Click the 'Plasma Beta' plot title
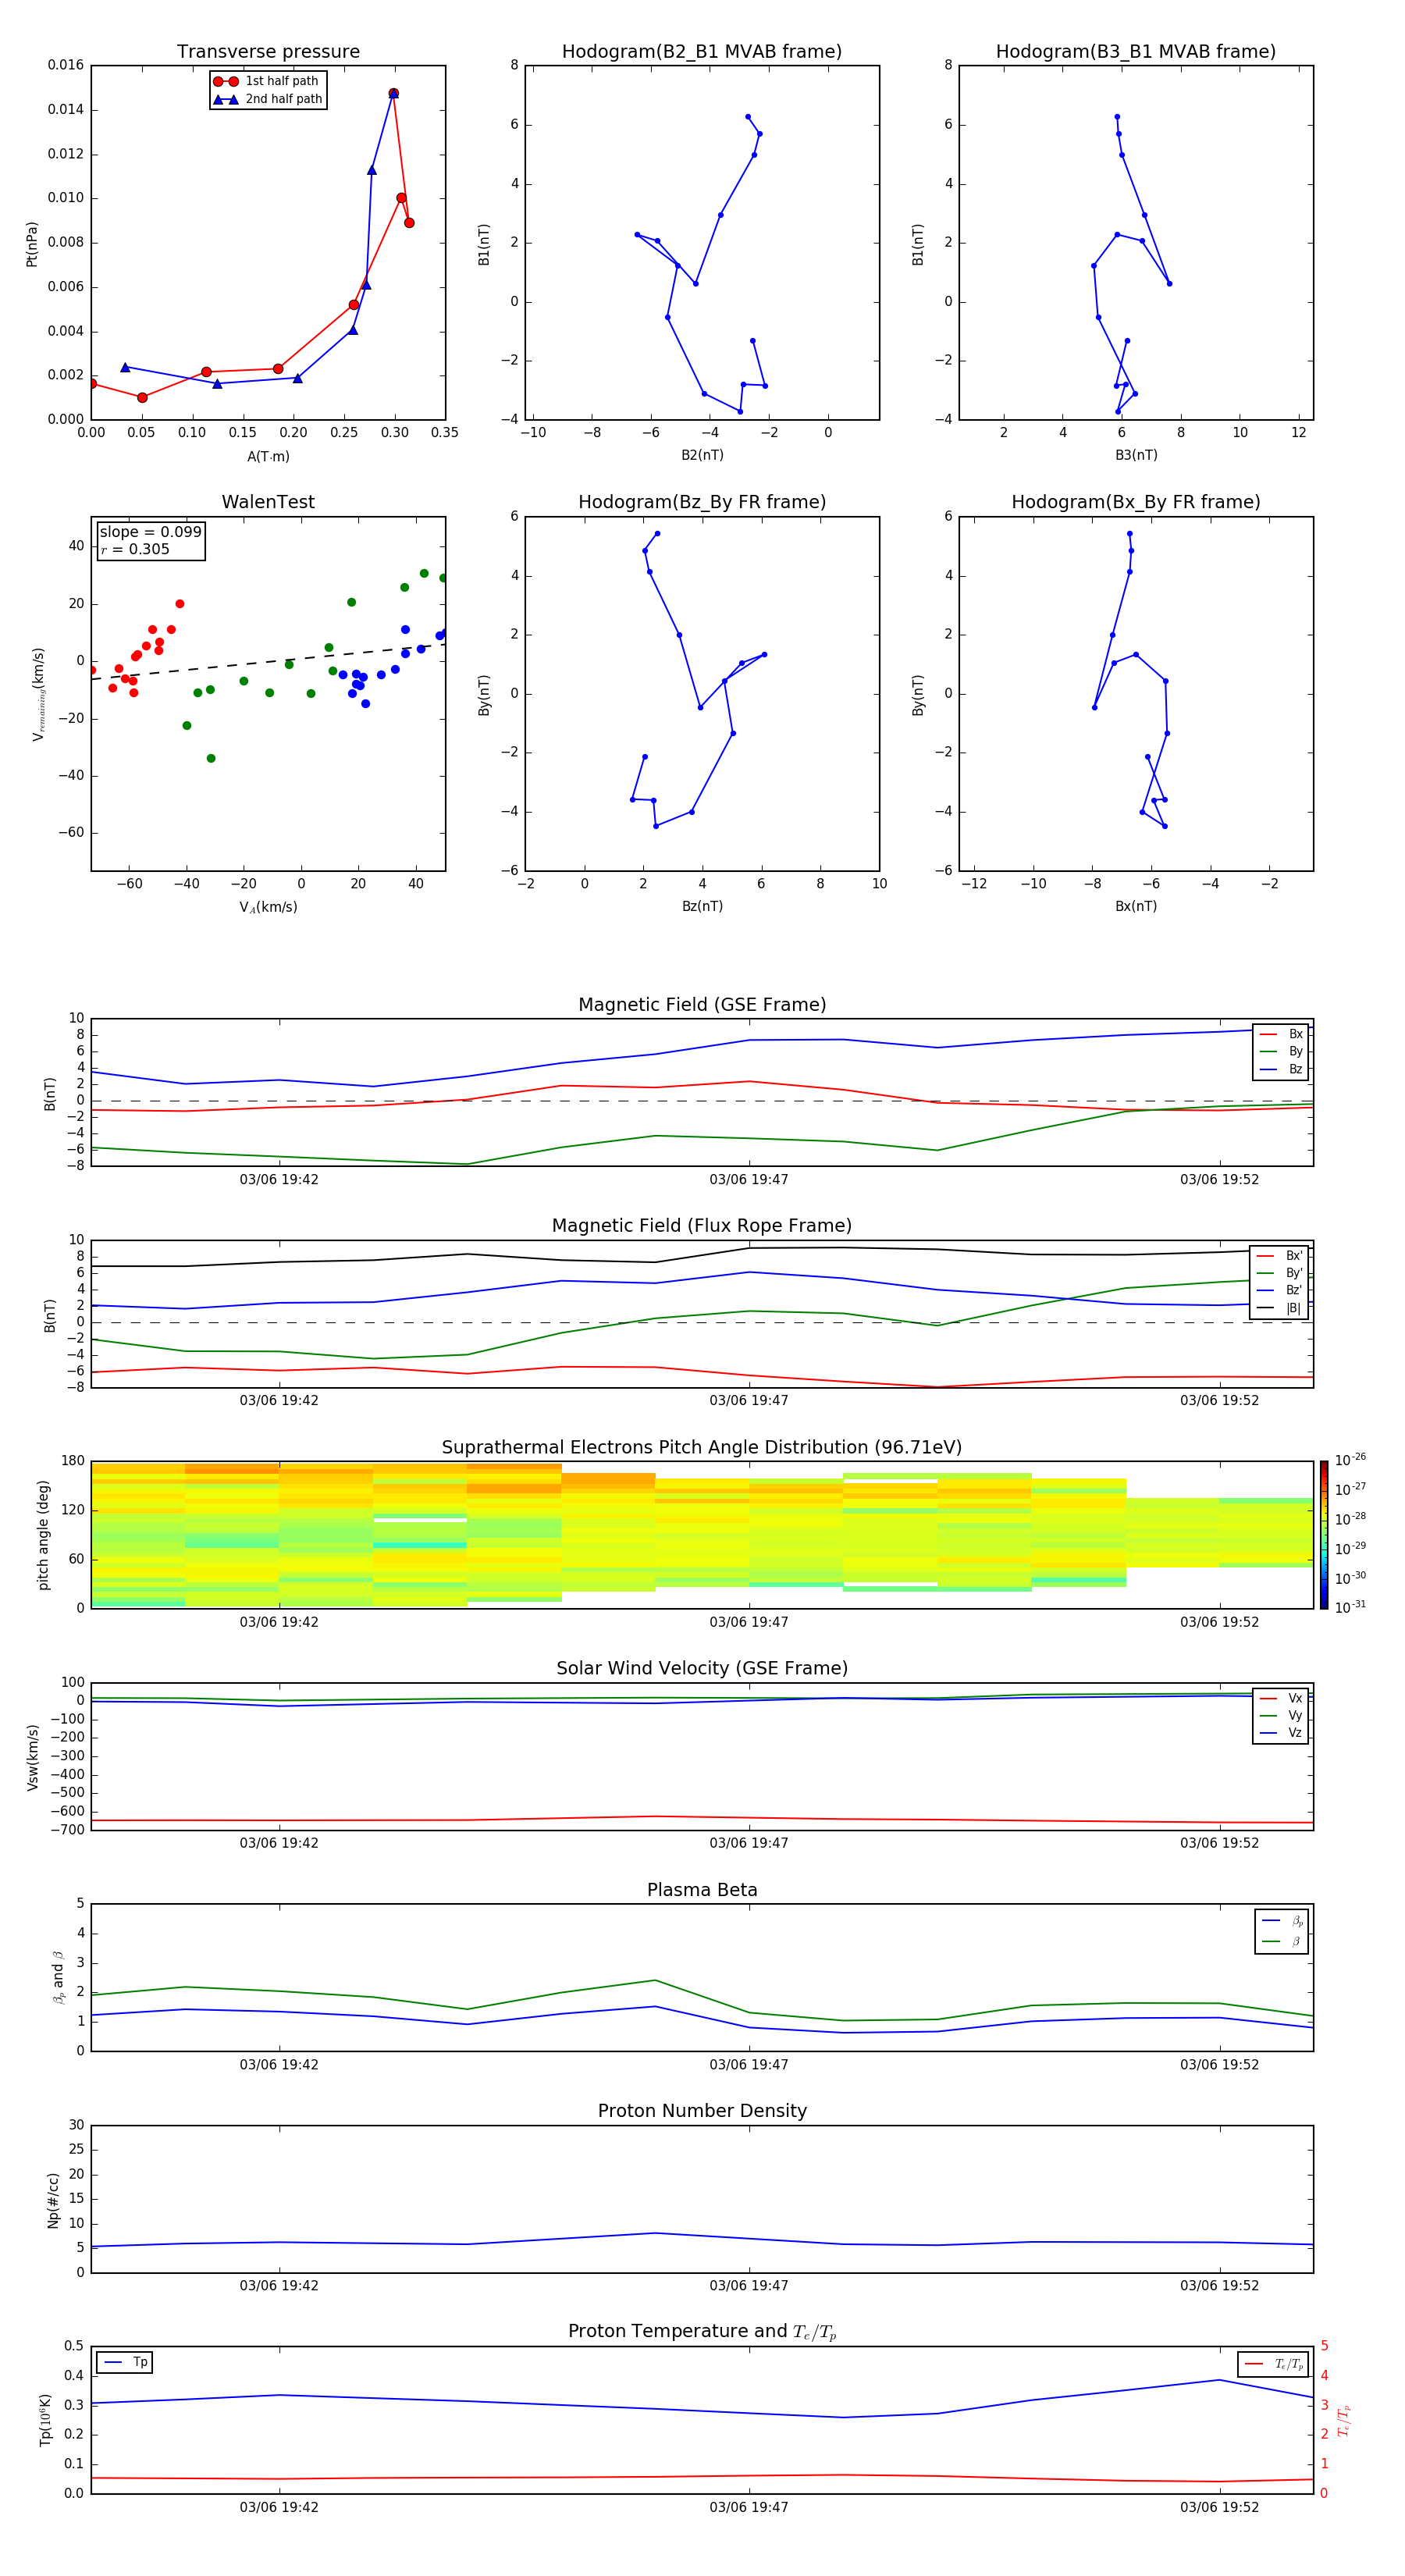Viewport: 1405px width, 2576px height. [702, 1890]
